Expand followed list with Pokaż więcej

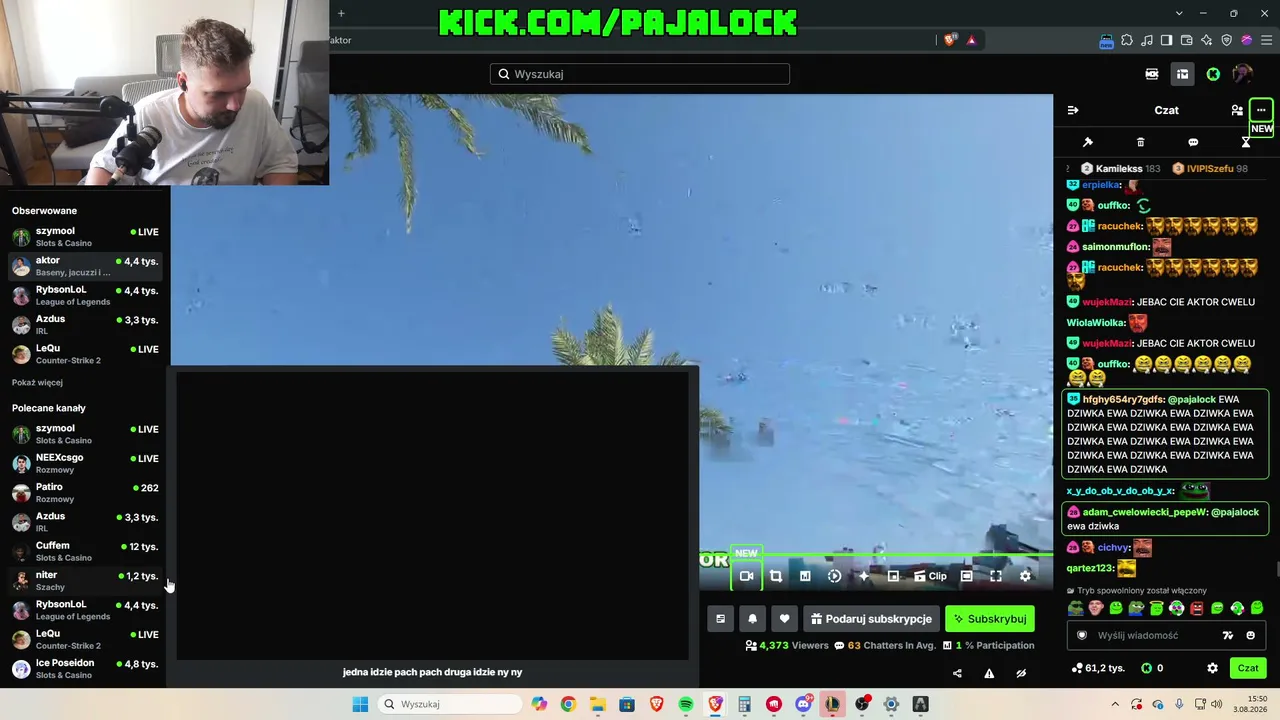tap(37, 382)
